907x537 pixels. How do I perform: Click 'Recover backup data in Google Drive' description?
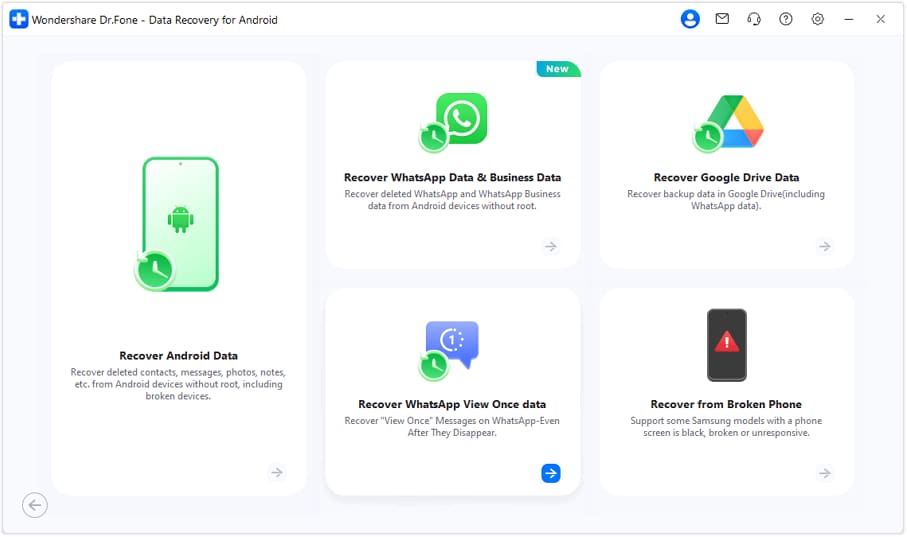pos(726,200)
